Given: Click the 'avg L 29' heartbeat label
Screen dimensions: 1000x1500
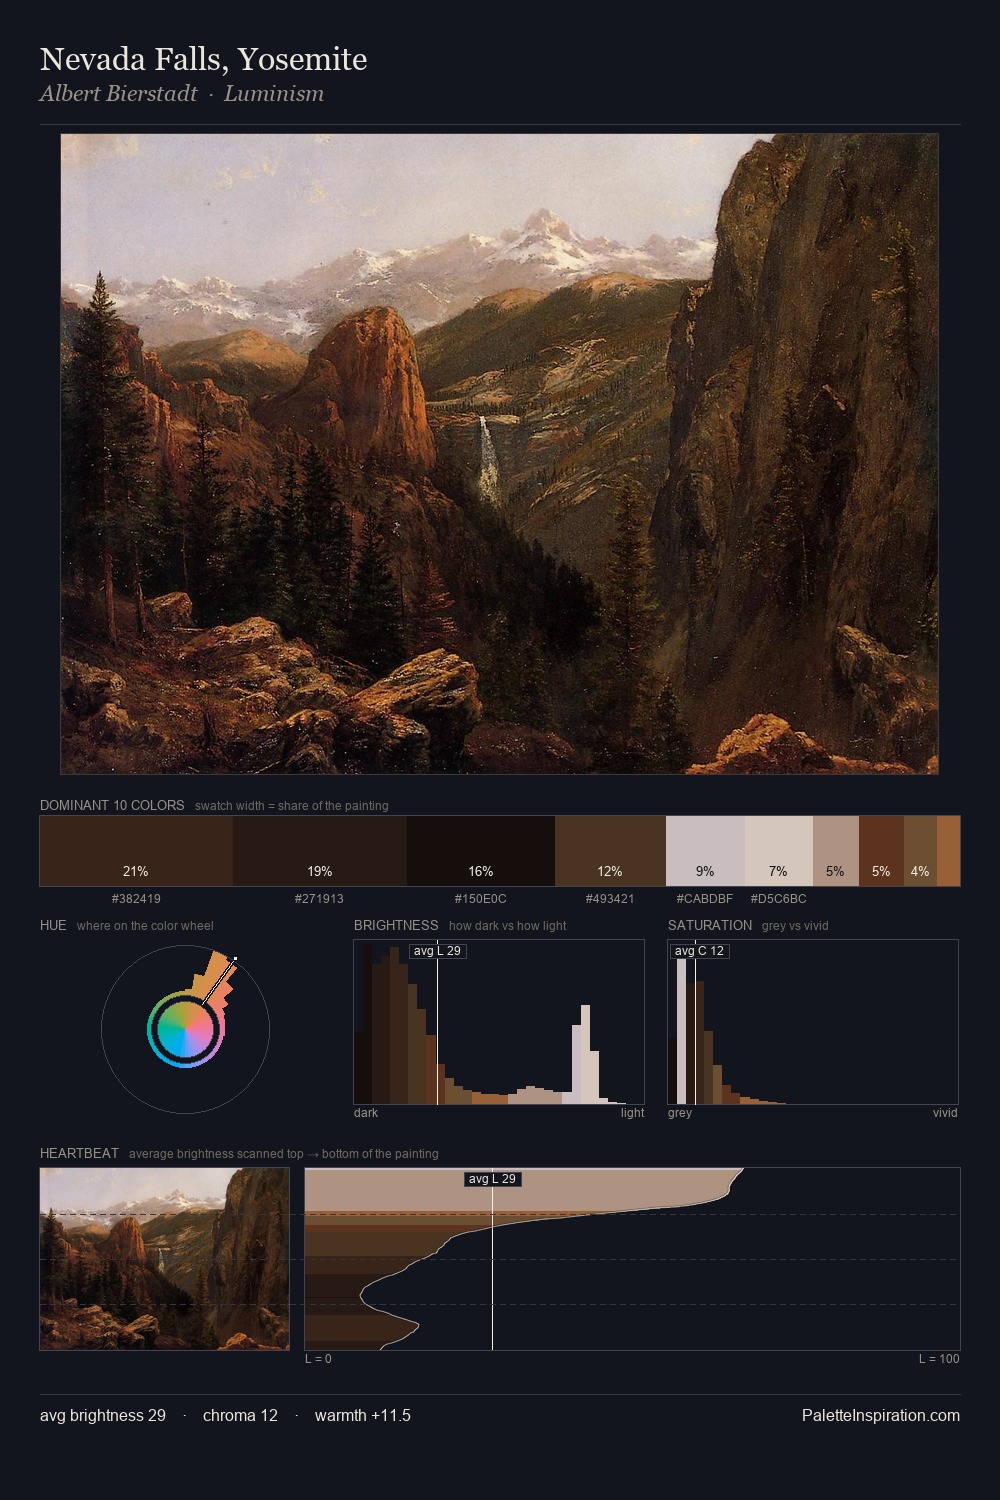Looking at the screenshot, I should point(493,1179).
